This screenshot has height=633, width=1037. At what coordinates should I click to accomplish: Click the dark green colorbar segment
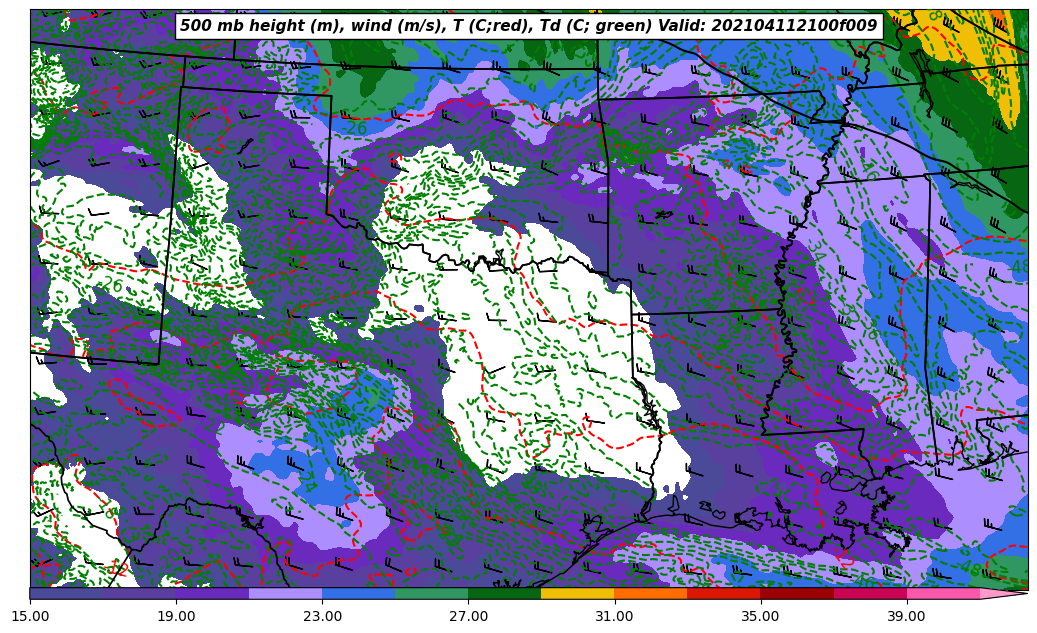504,593
